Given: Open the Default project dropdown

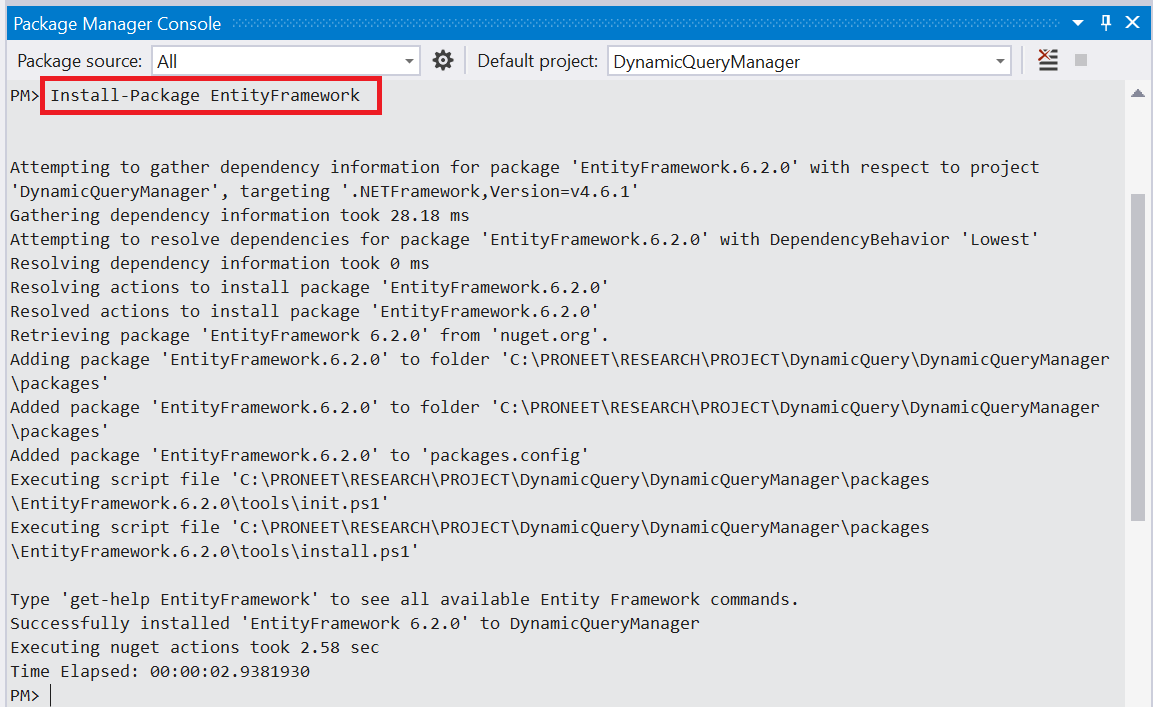Looking at the screenshot, I should 809,61.
